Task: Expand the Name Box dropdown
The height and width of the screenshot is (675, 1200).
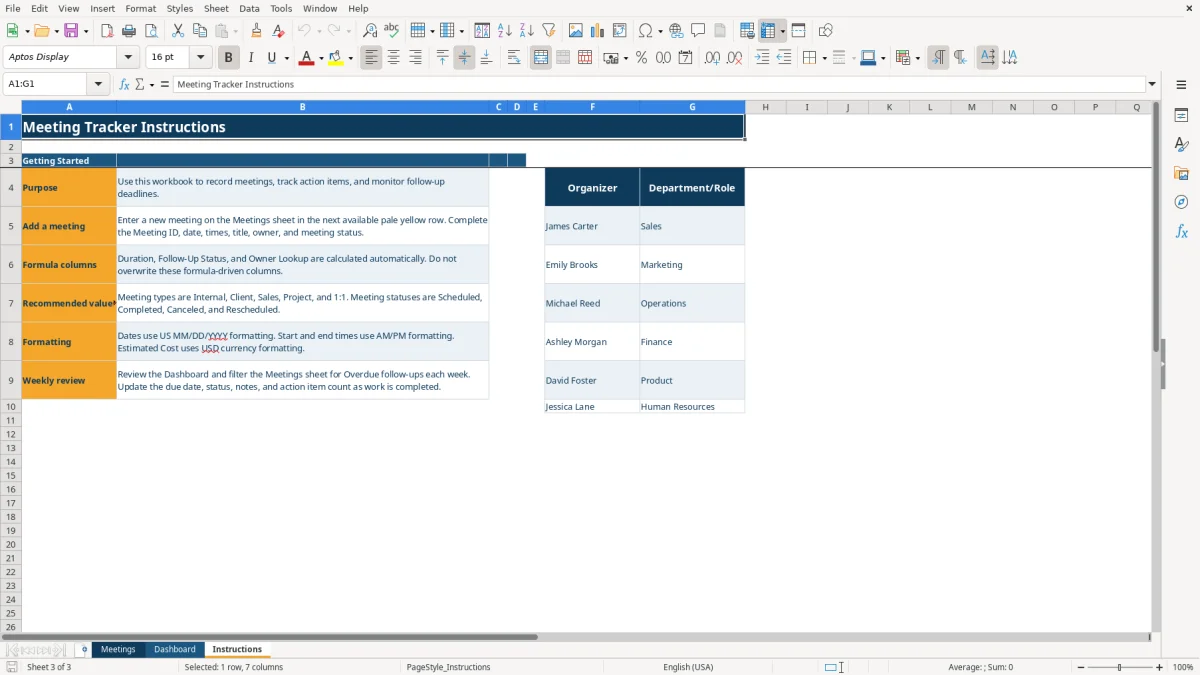Action: pos(98,84)
